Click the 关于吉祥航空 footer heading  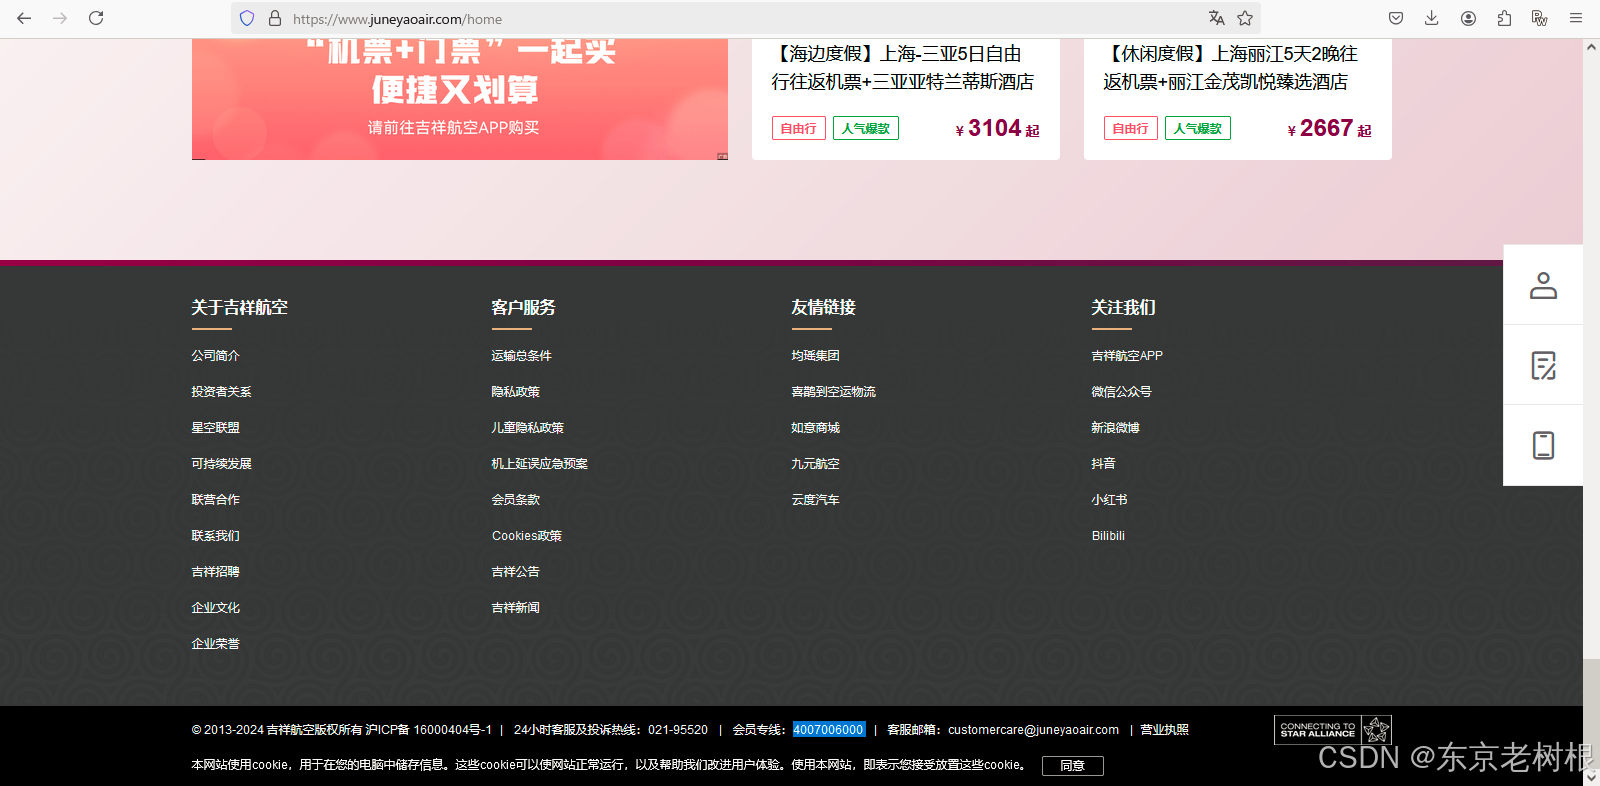click(240, 307)
